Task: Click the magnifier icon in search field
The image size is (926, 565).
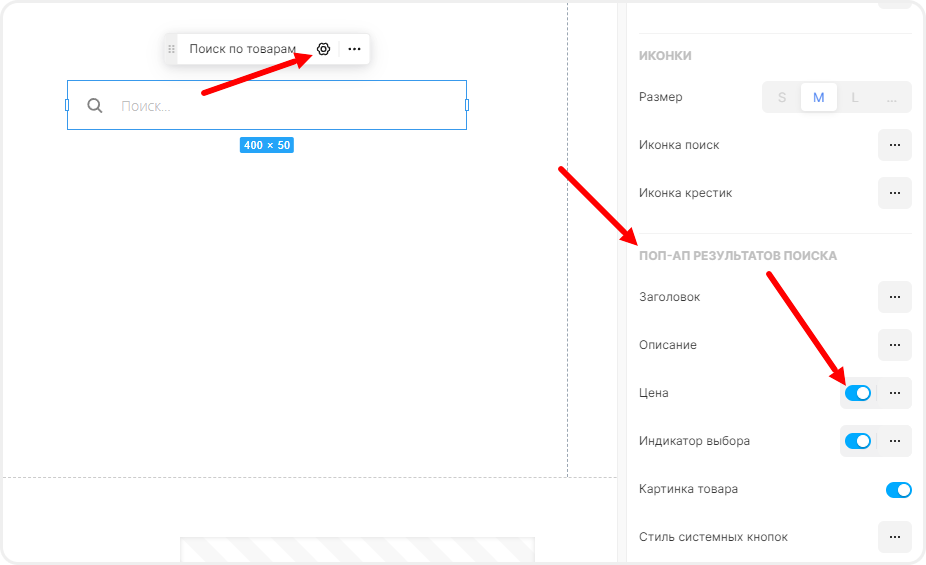Action: tap(95, 106)
